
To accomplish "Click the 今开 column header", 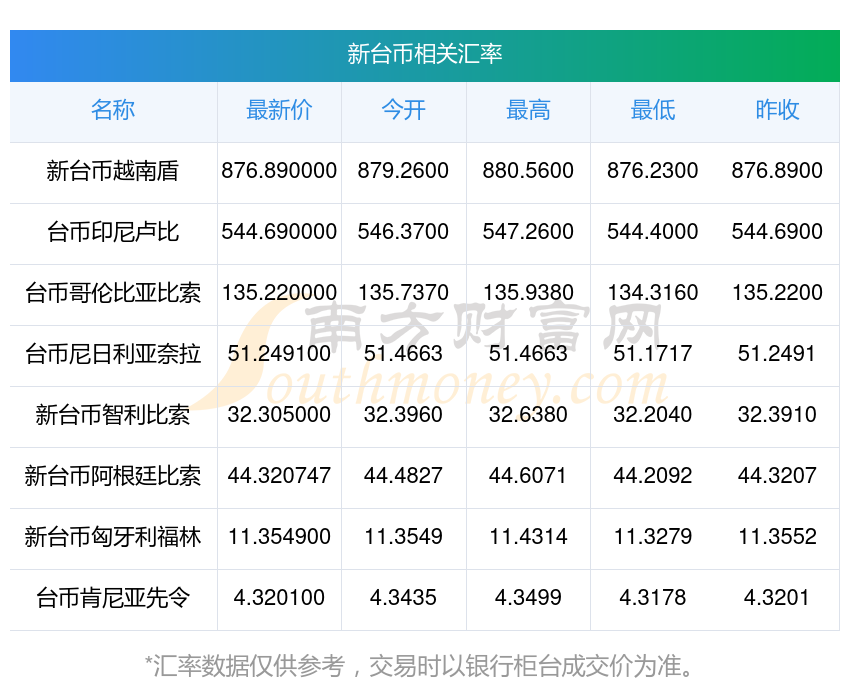I will pyautogui.click(x=403, y=110).
